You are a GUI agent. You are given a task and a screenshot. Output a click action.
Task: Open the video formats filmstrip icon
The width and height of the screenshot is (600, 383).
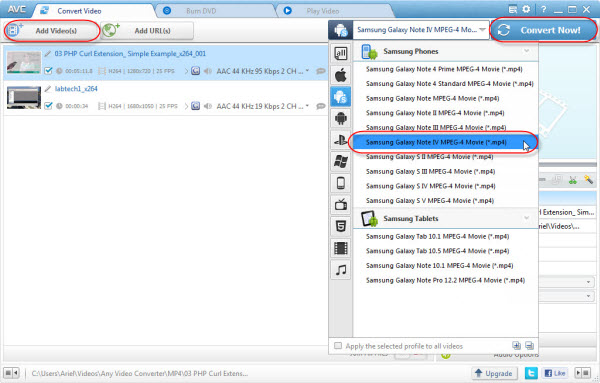(341, 248)
